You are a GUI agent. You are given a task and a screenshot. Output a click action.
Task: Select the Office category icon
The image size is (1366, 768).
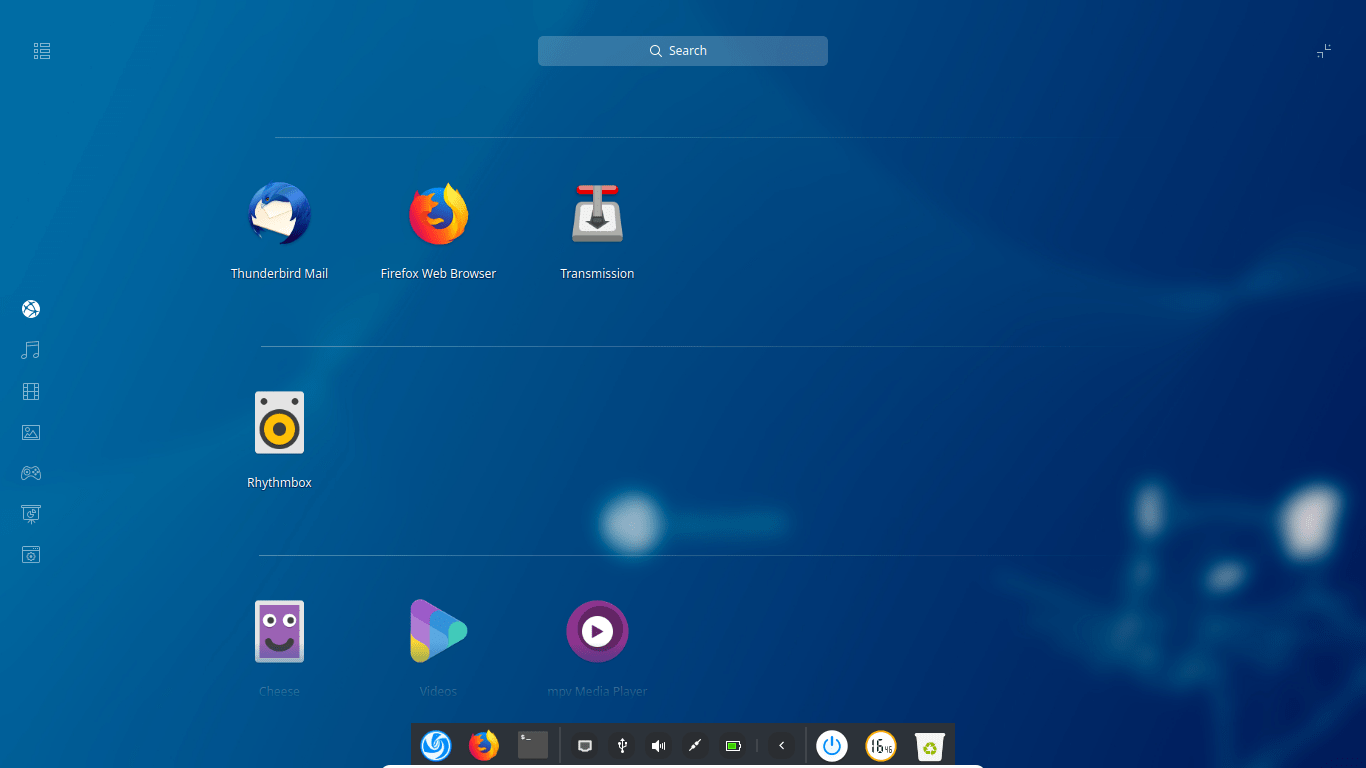(x=30, y=513)
